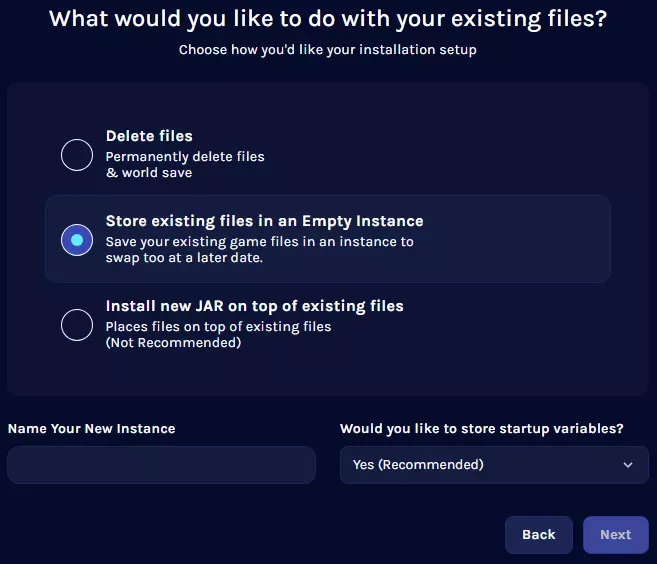The height and width of the screenshot is (564, 657).
Task: Click the "Name Your New Instance" label
Action: tap(91, 429)
